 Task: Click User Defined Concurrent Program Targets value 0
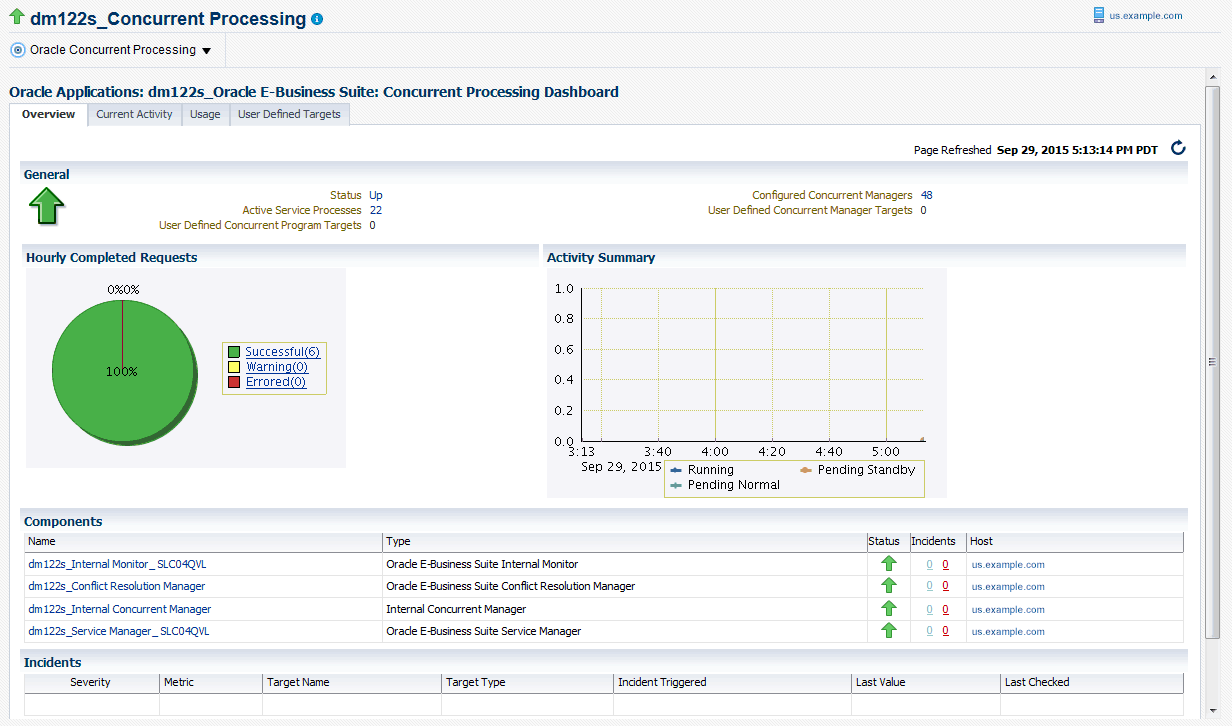tap(372, 225)
